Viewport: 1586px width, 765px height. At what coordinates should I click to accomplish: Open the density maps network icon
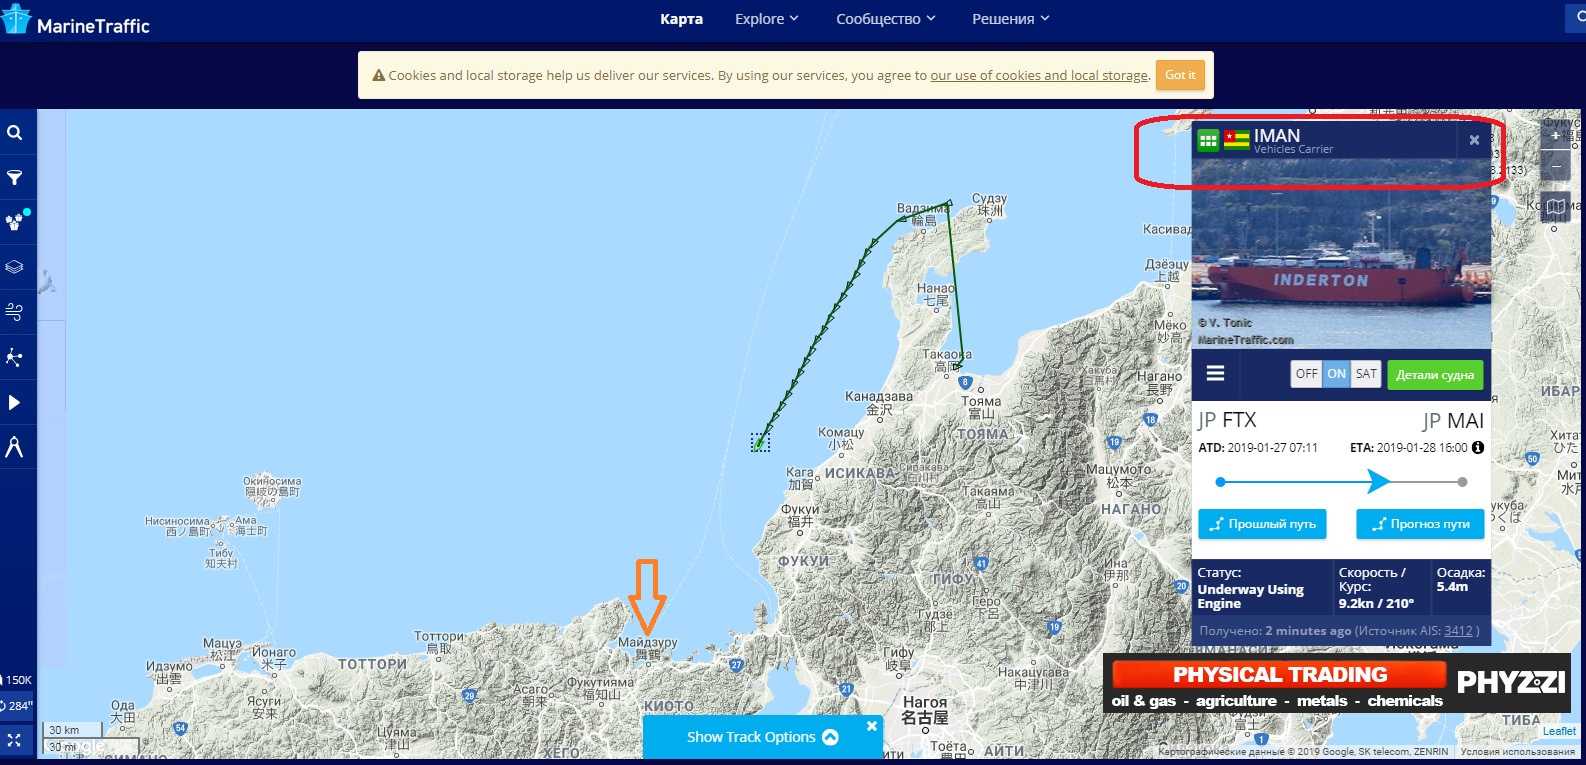pos(15,357)
